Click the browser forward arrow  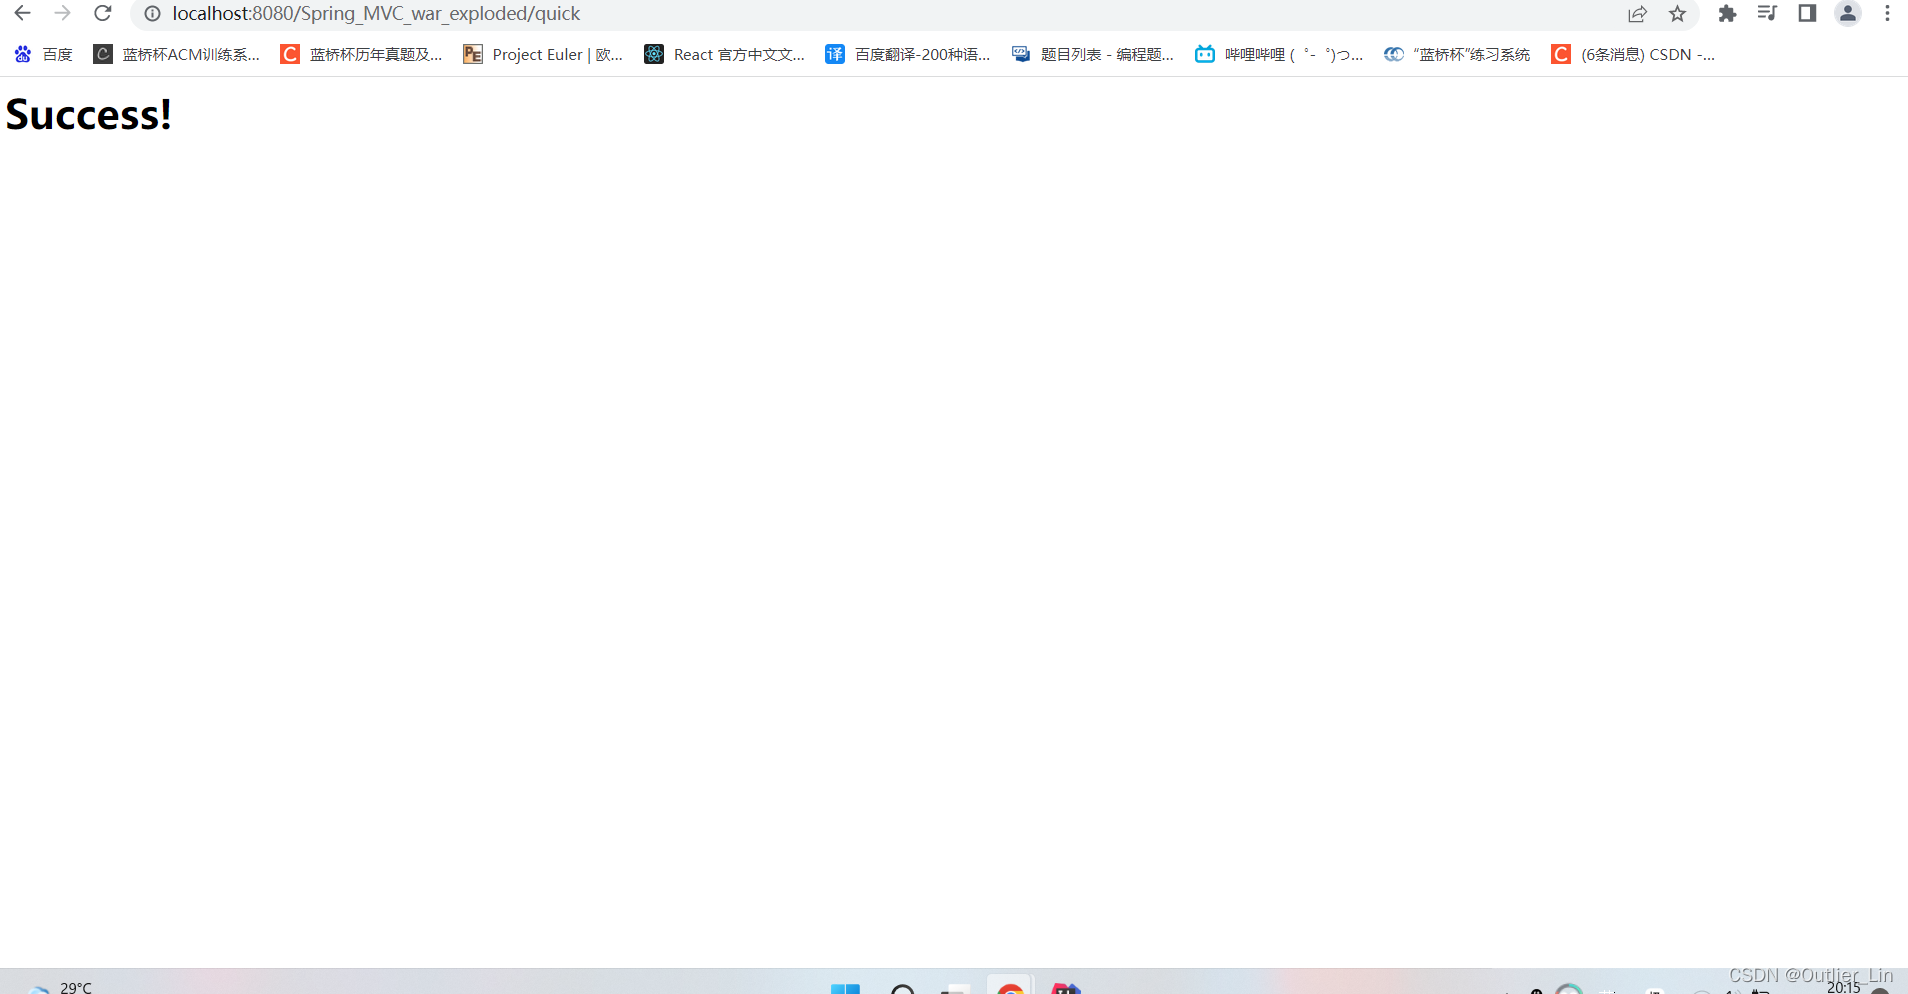point(62,14)
